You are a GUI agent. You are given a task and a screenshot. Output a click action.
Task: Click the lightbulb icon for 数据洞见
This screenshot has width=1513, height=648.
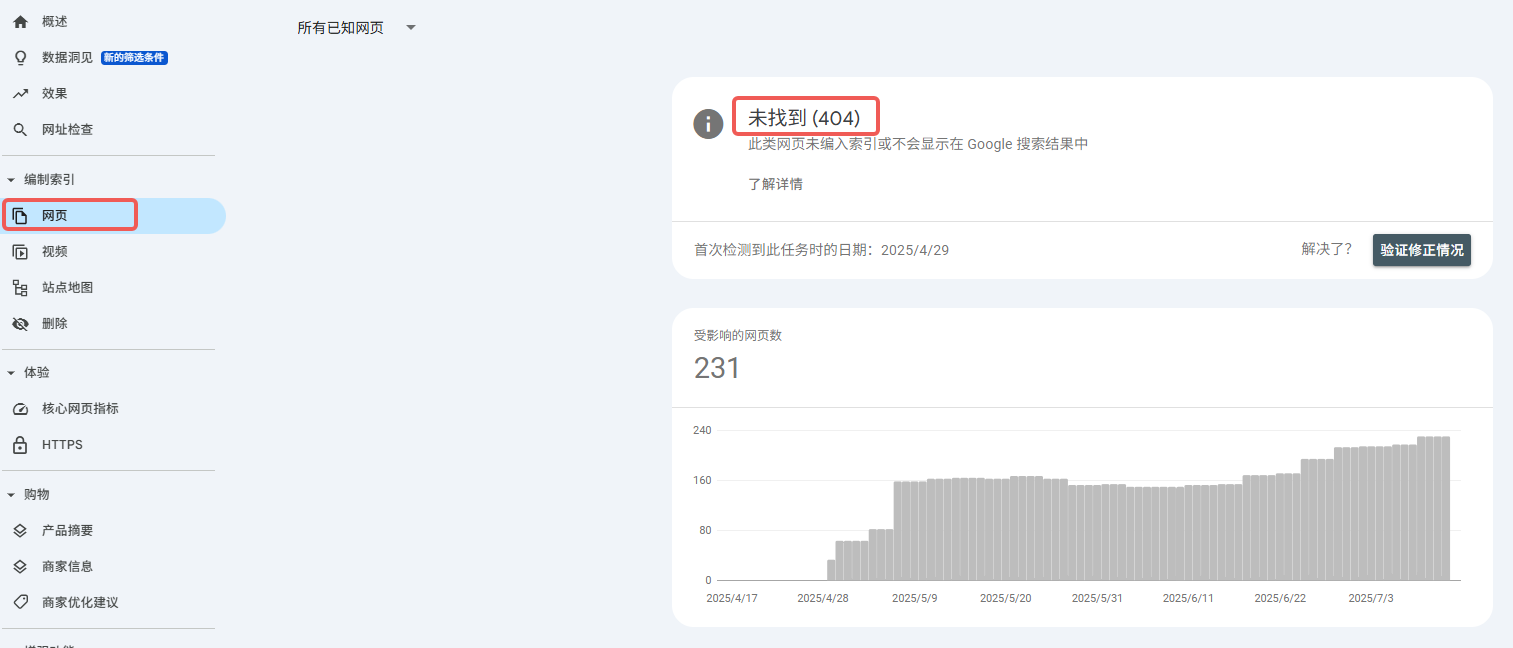20,58
